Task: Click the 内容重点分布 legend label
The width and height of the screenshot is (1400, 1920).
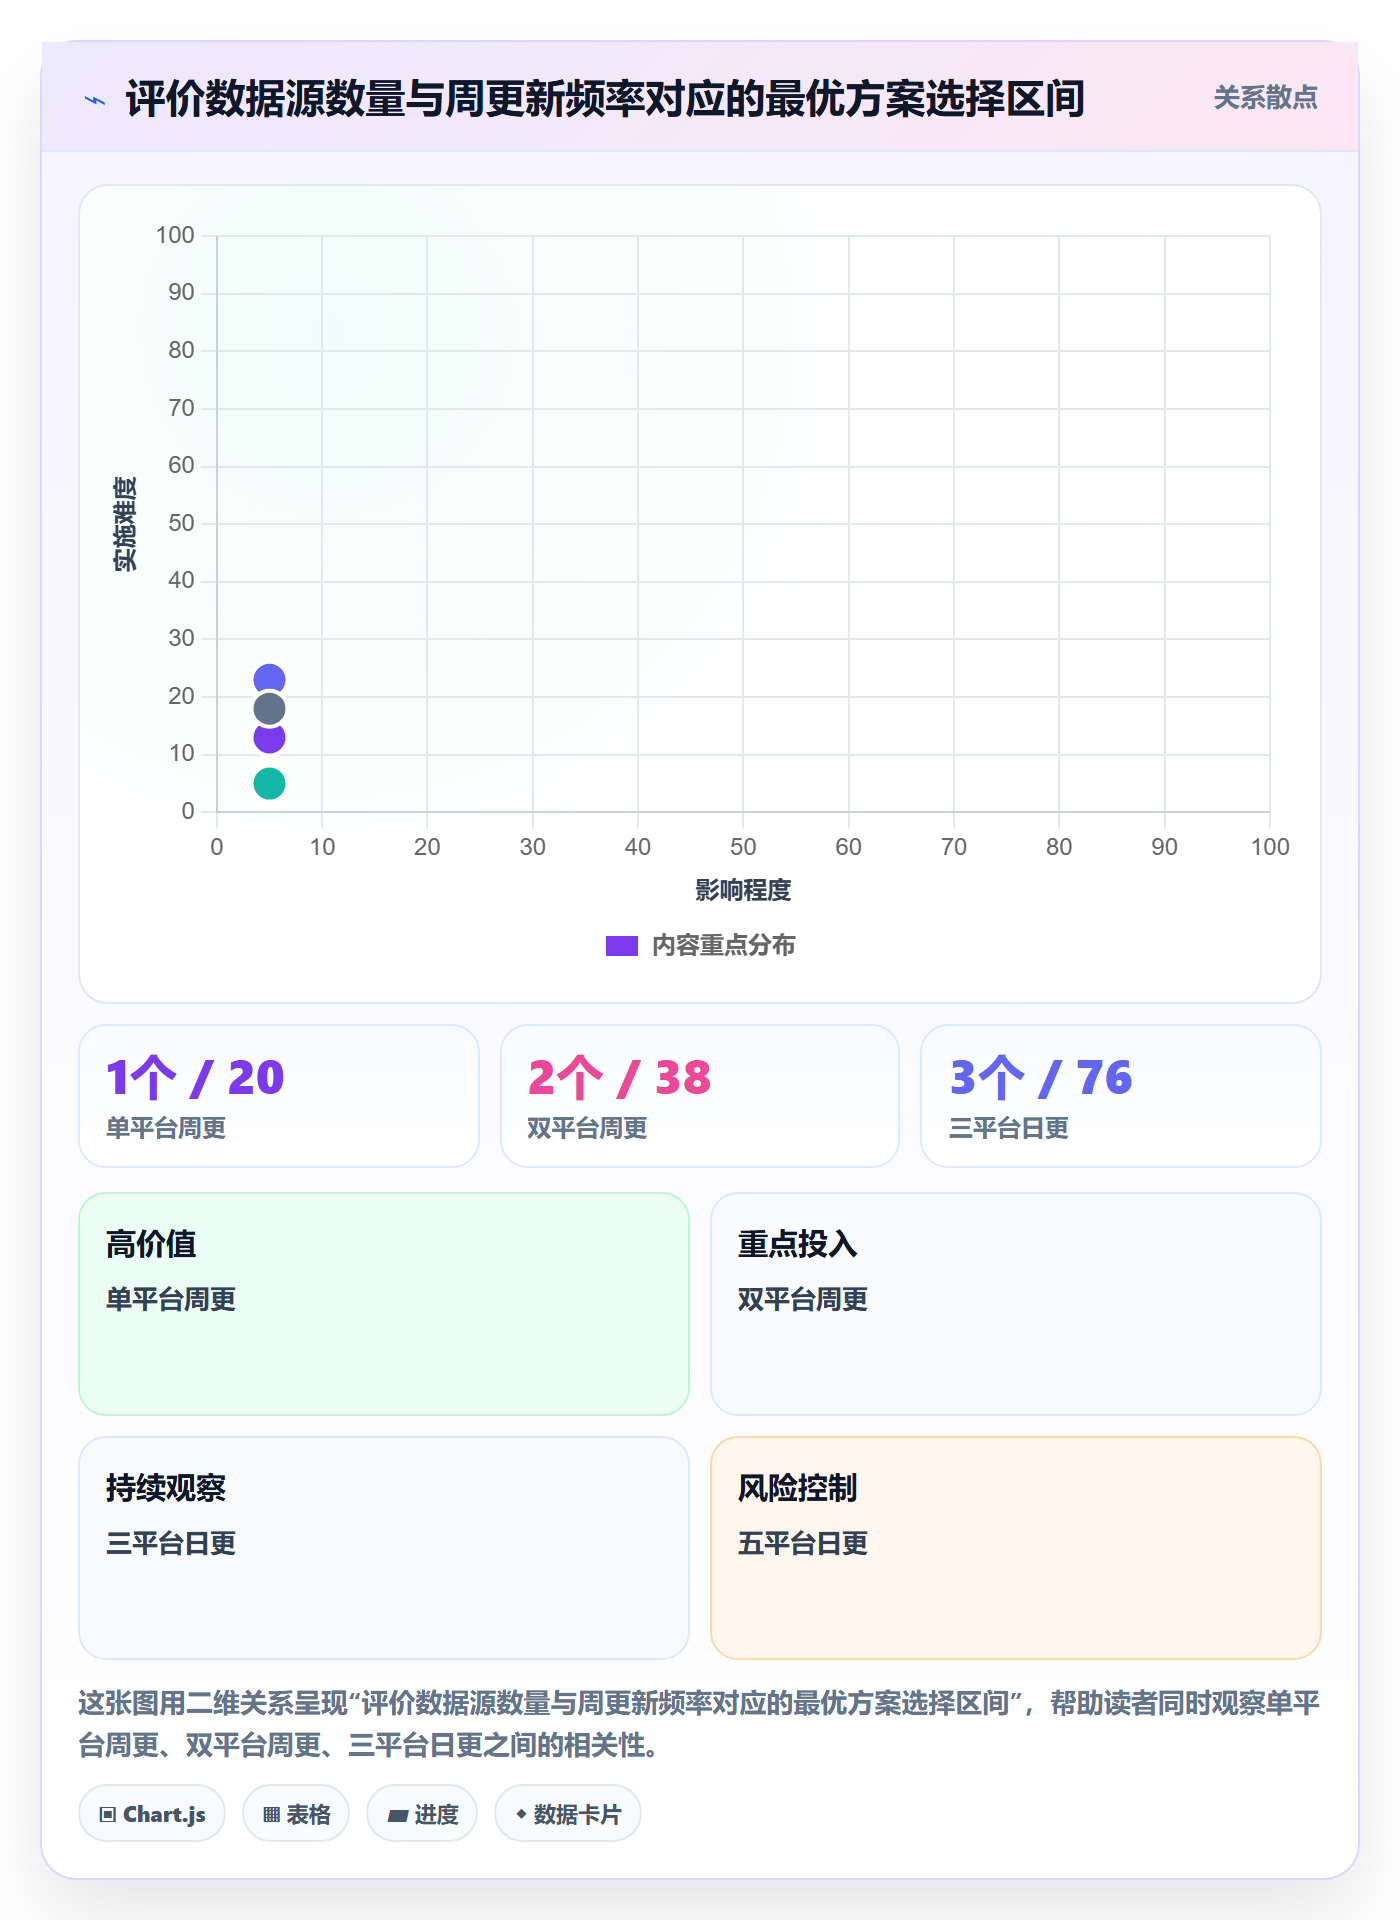Action: click(723, 946)
